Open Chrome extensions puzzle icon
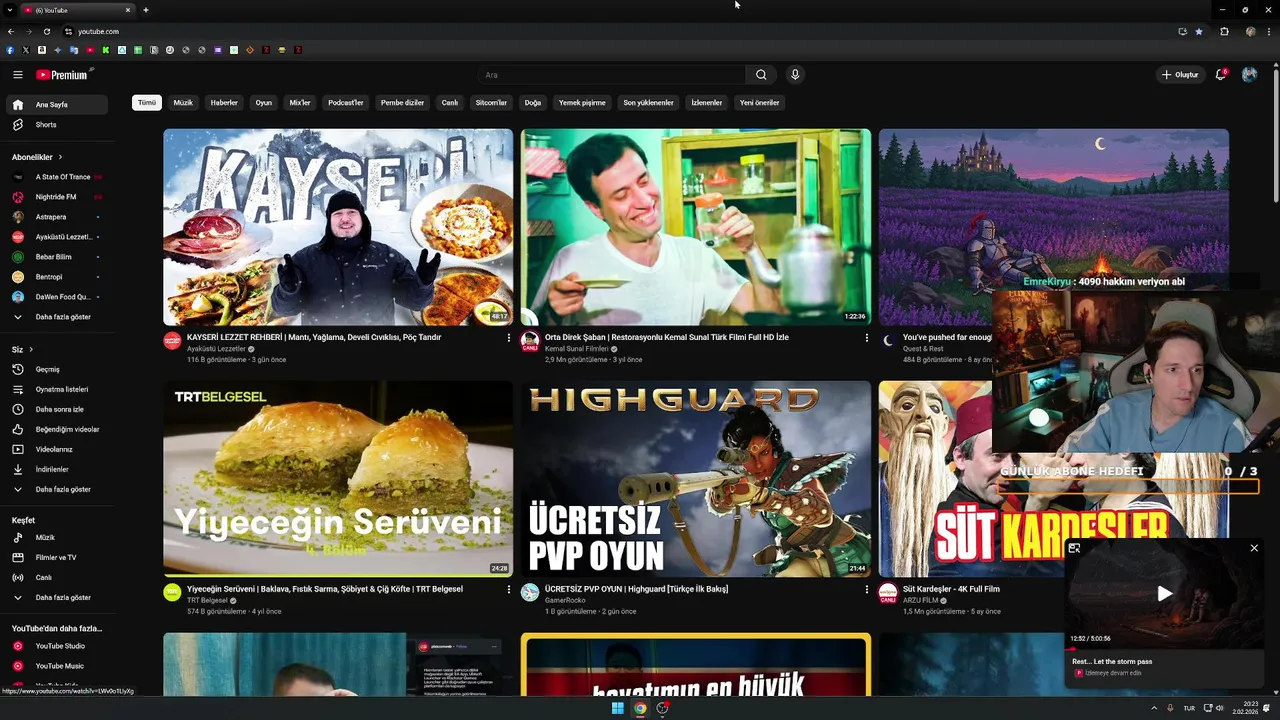 (1224, 31)
